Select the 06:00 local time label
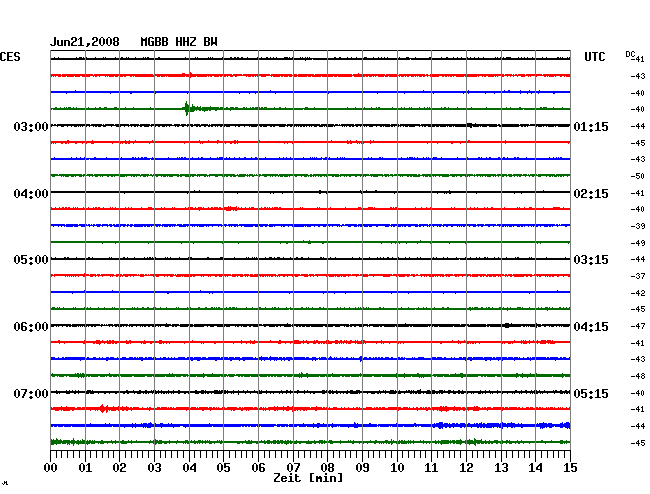Image resolution: width=650 pixels, height=494 pixels. 31,327
